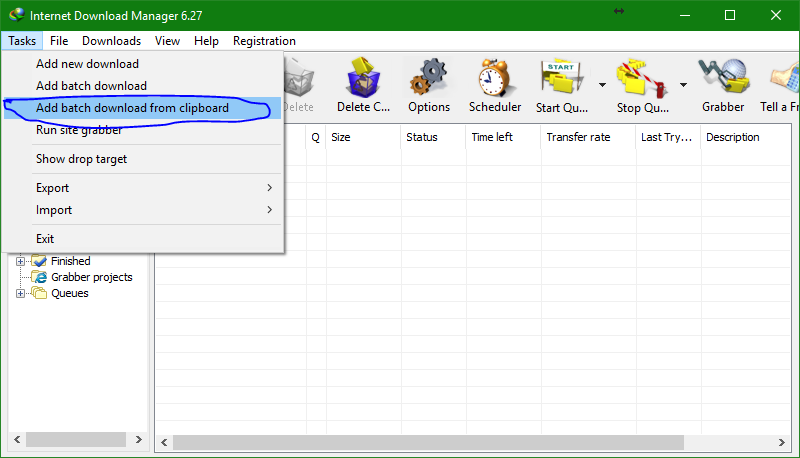Open the Help menu
The height and width of the screenshot is (458, 800).
tap(206, 41)
